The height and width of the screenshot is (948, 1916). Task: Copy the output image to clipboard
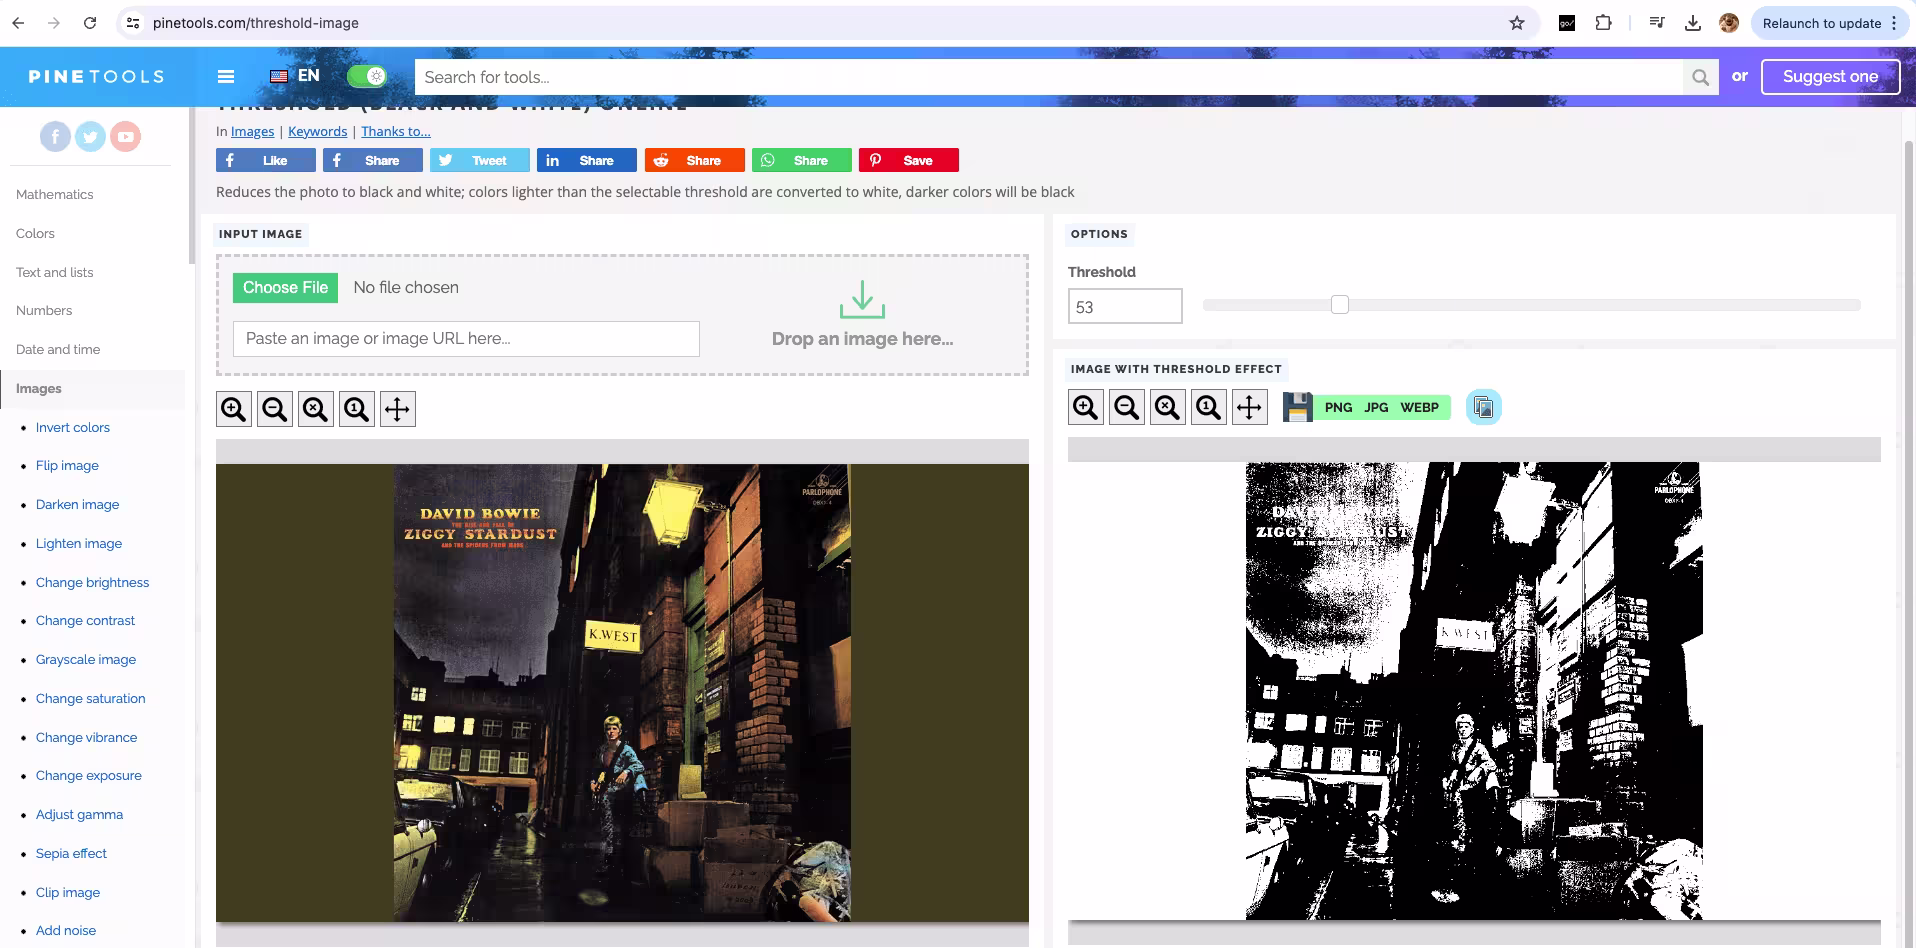(x=1484, y=407)
